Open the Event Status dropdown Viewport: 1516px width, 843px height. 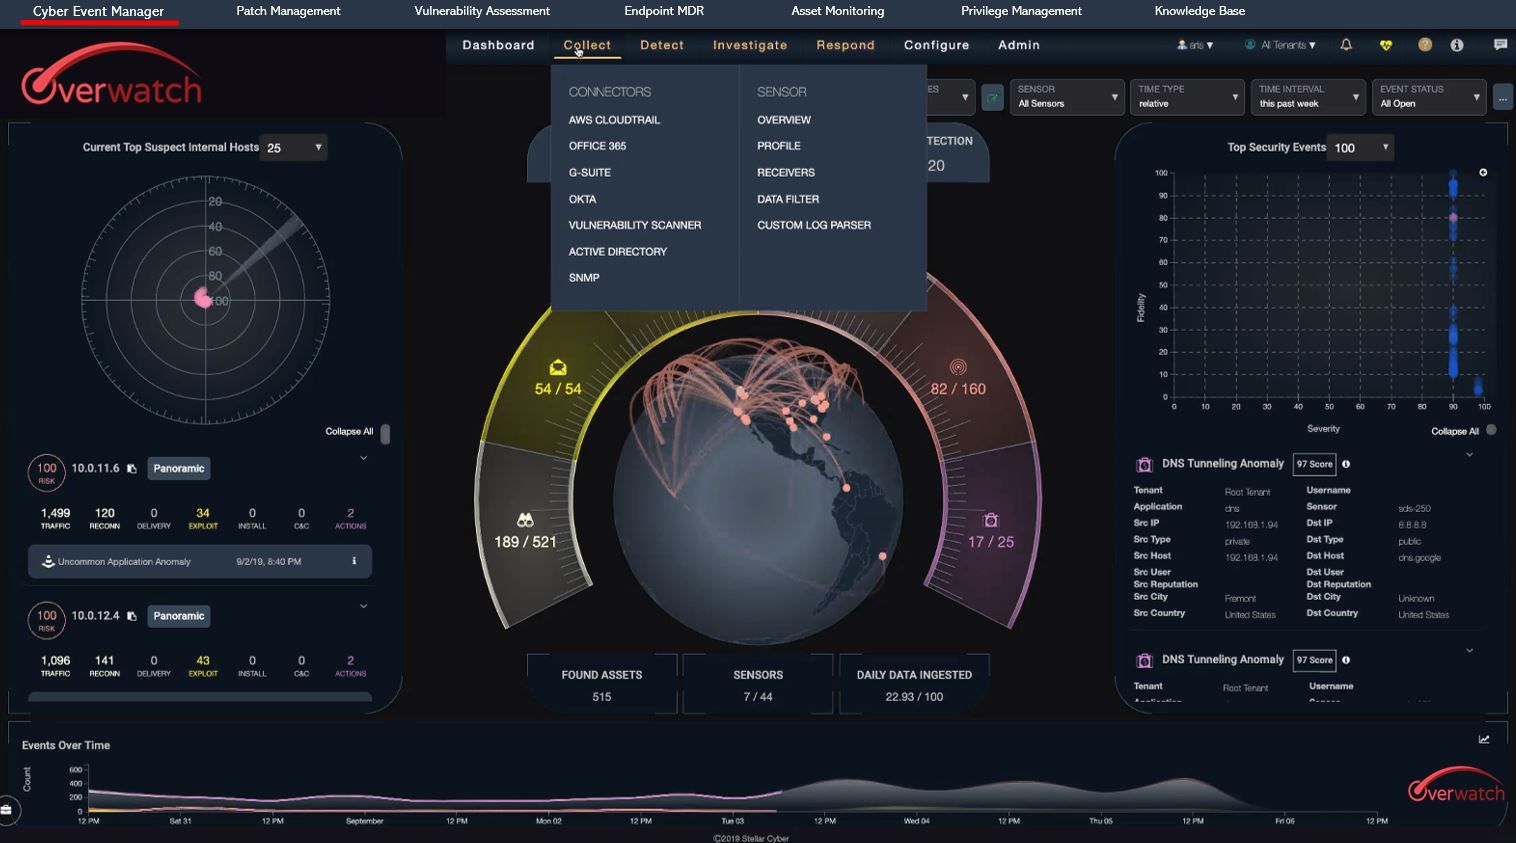click(1428, 97)
